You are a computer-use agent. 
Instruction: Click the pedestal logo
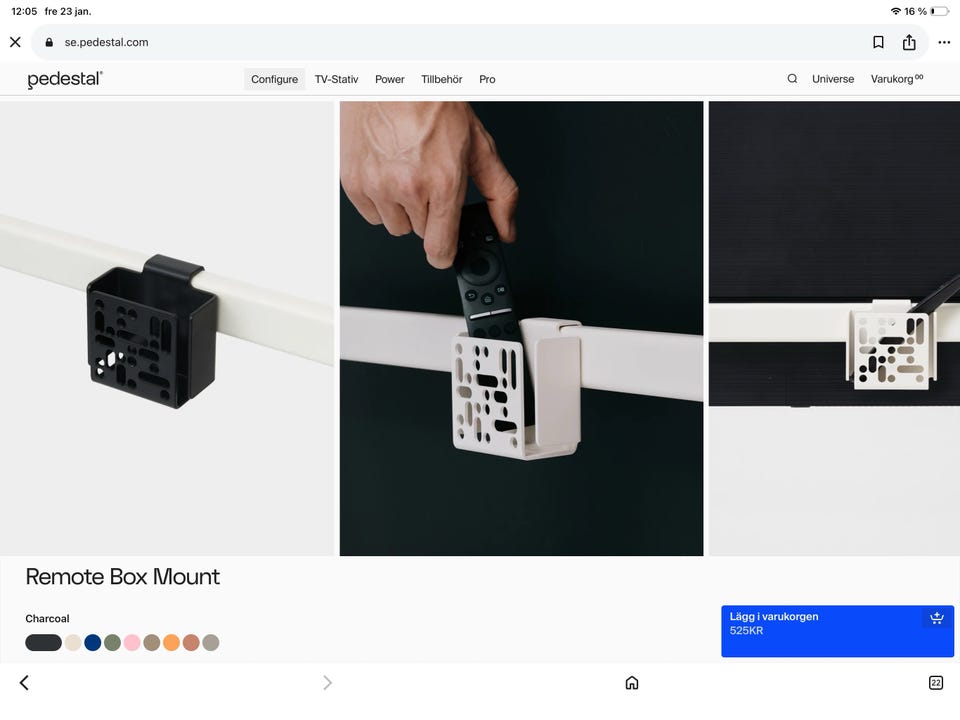tap(65, 79)
